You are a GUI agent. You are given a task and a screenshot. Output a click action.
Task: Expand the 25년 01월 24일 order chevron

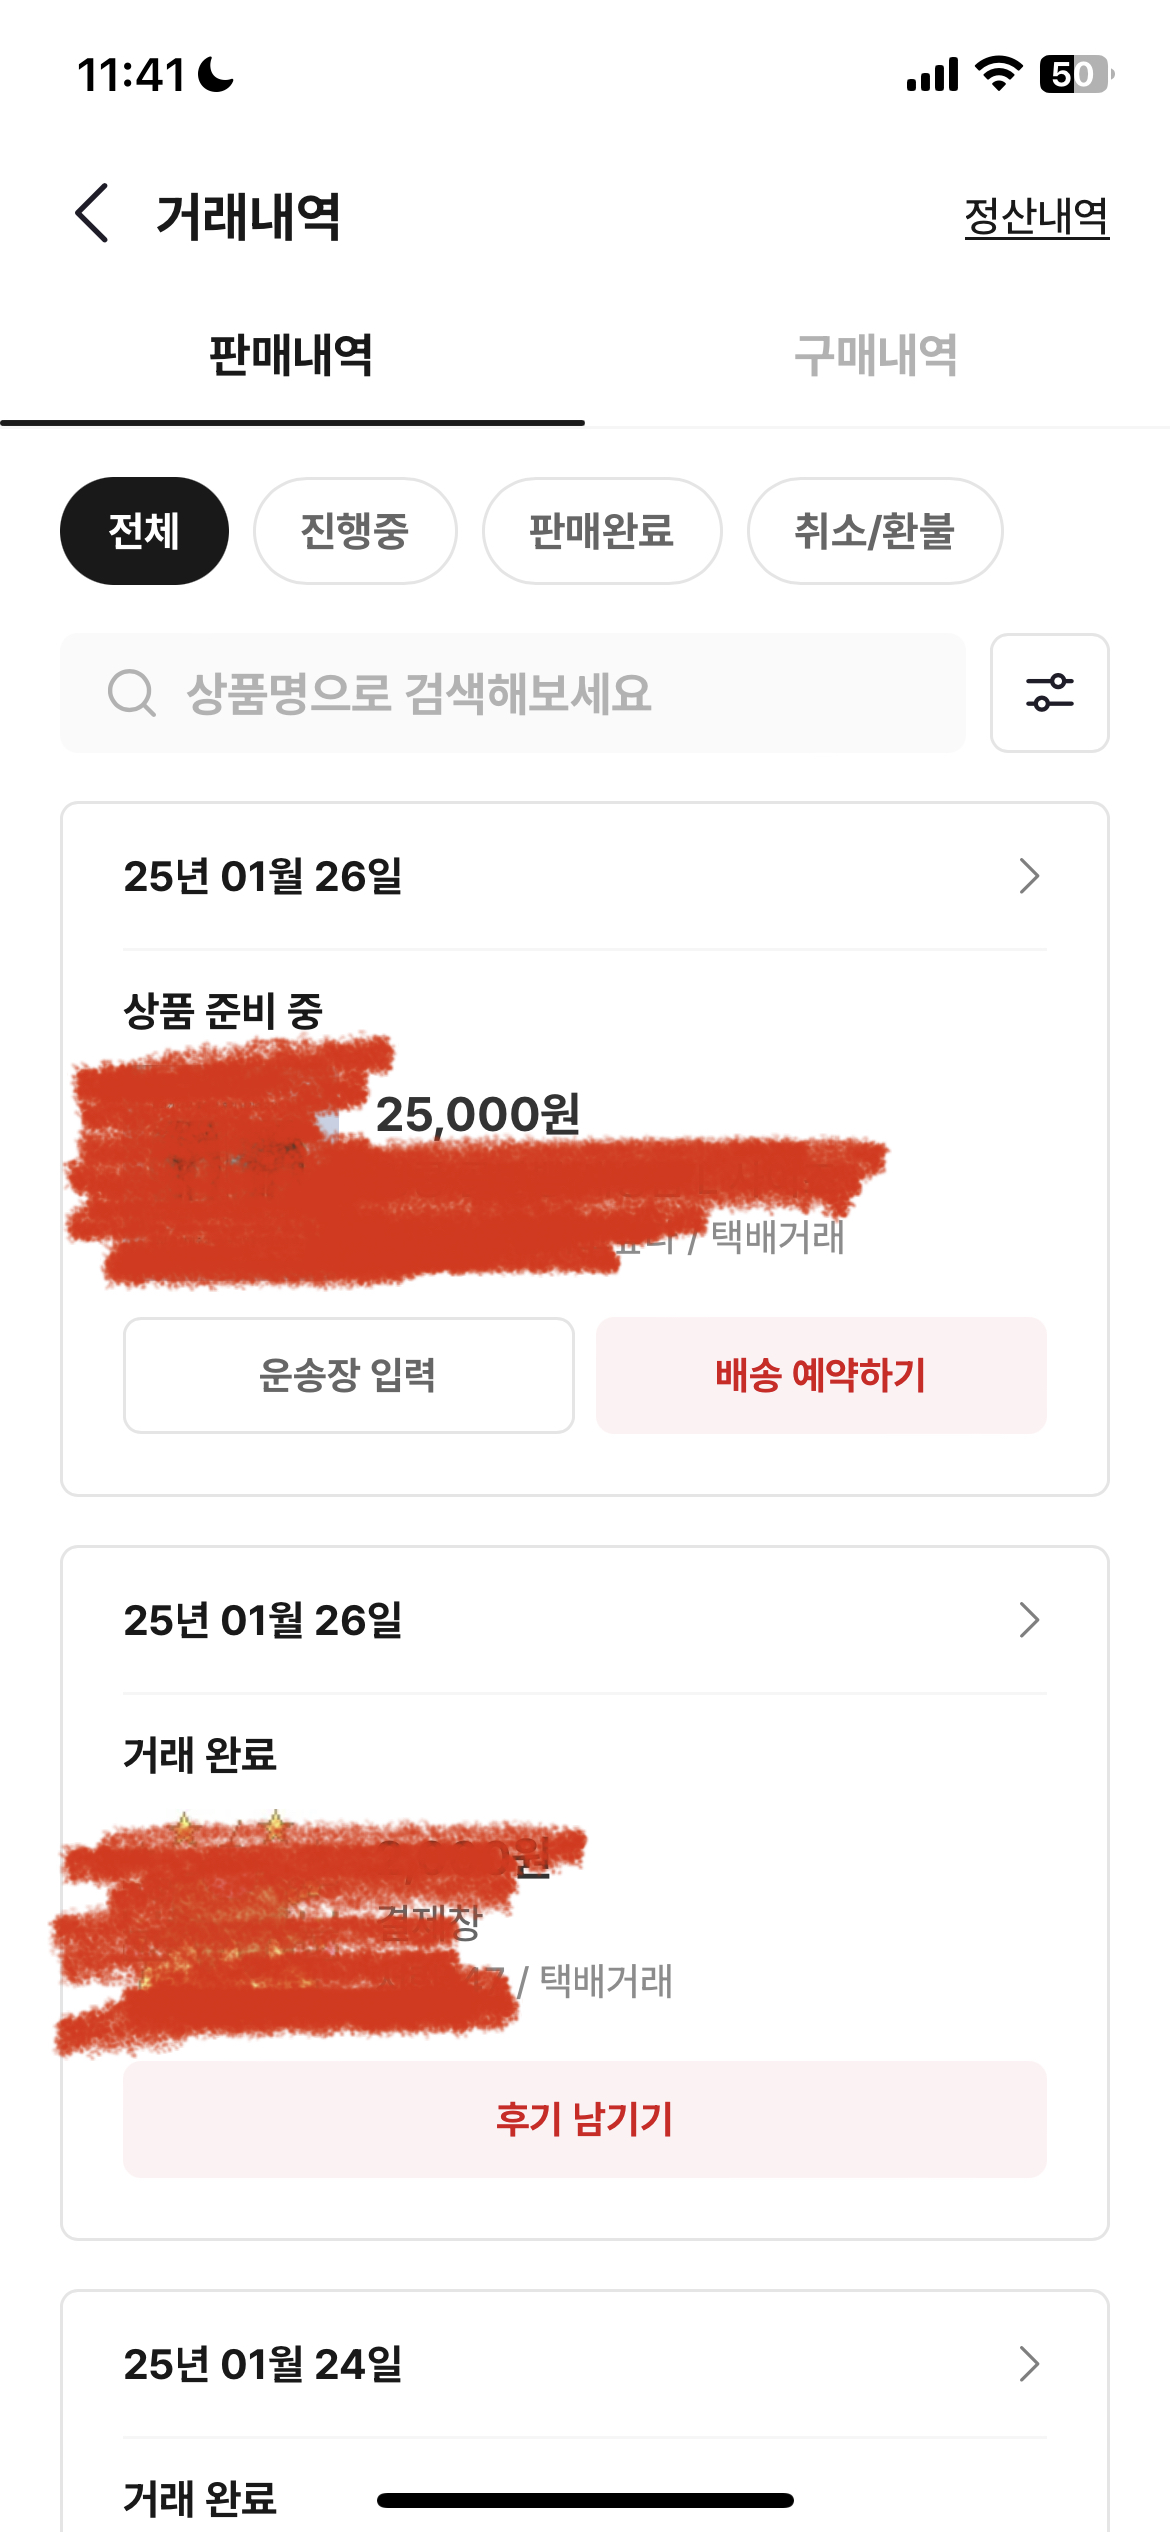(1029, 2364)
